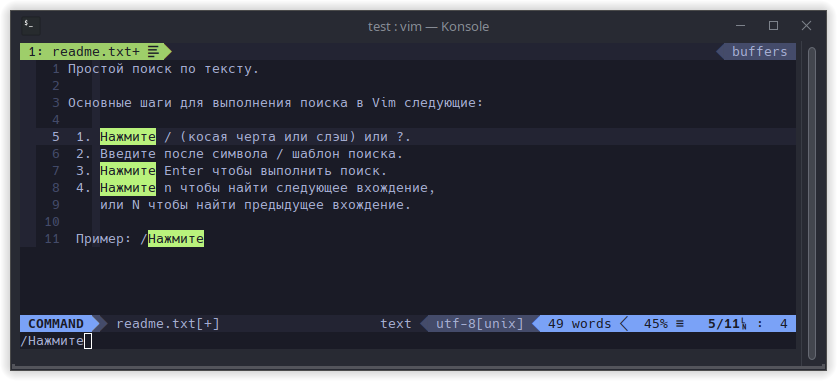Click 'Enter' word on line 7

tap(184, 171)
